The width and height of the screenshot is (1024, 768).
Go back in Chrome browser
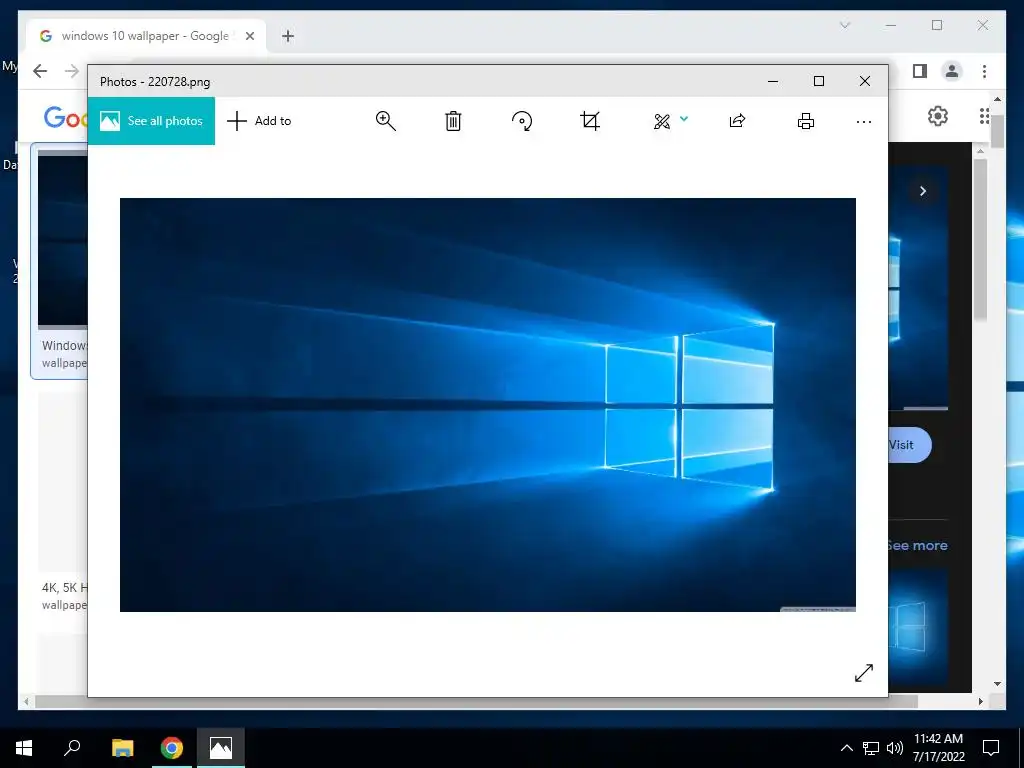(40, 71)
